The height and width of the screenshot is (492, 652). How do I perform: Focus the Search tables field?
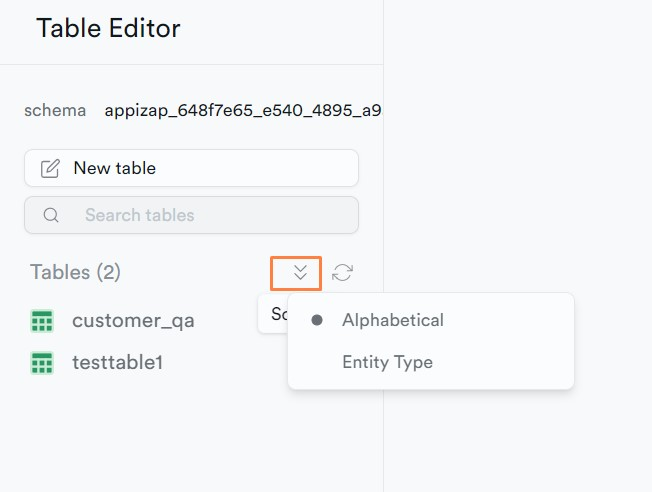pos(191,215)
